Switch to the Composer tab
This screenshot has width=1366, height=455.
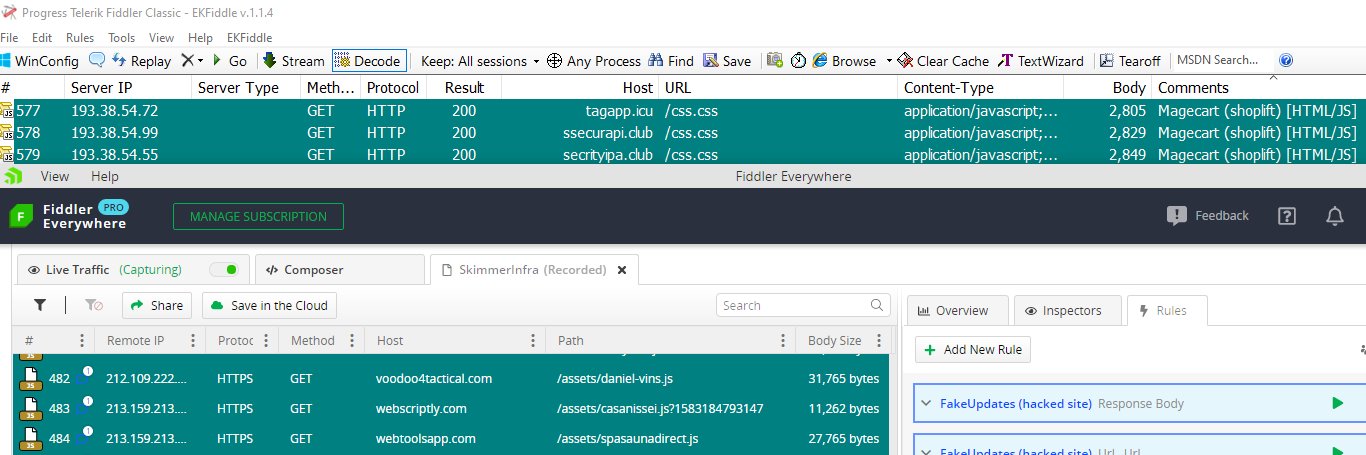(340, 269)
